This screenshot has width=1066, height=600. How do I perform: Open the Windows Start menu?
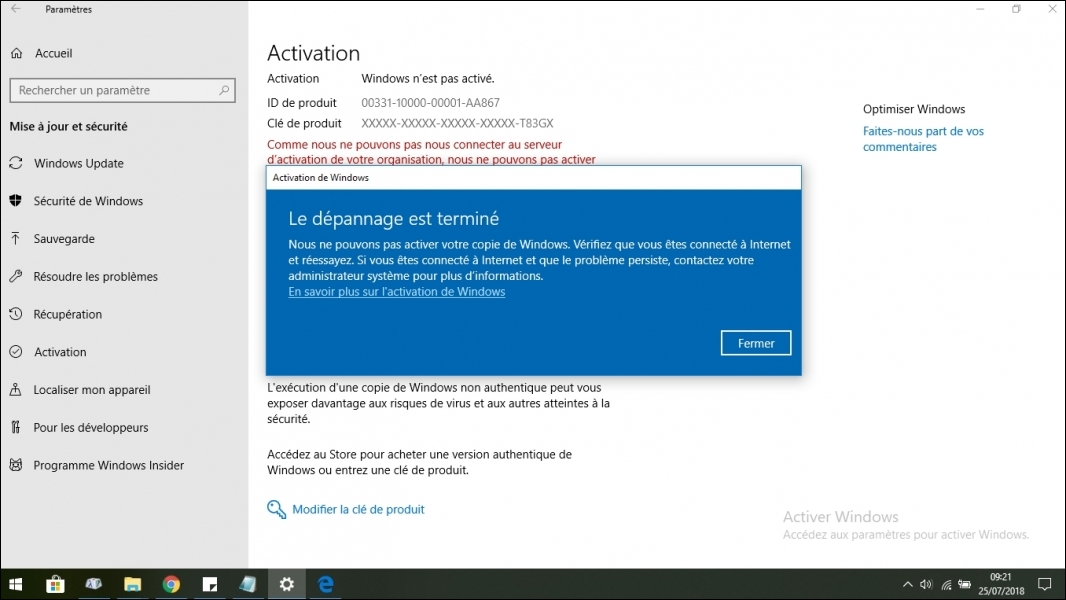click(16, 584)
